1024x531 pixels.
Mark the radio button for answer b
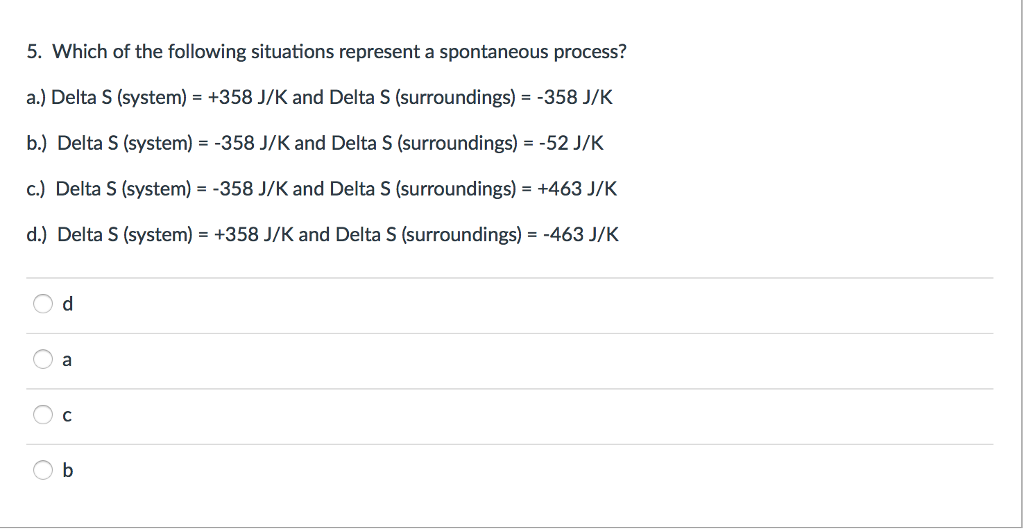pos(43,469)
